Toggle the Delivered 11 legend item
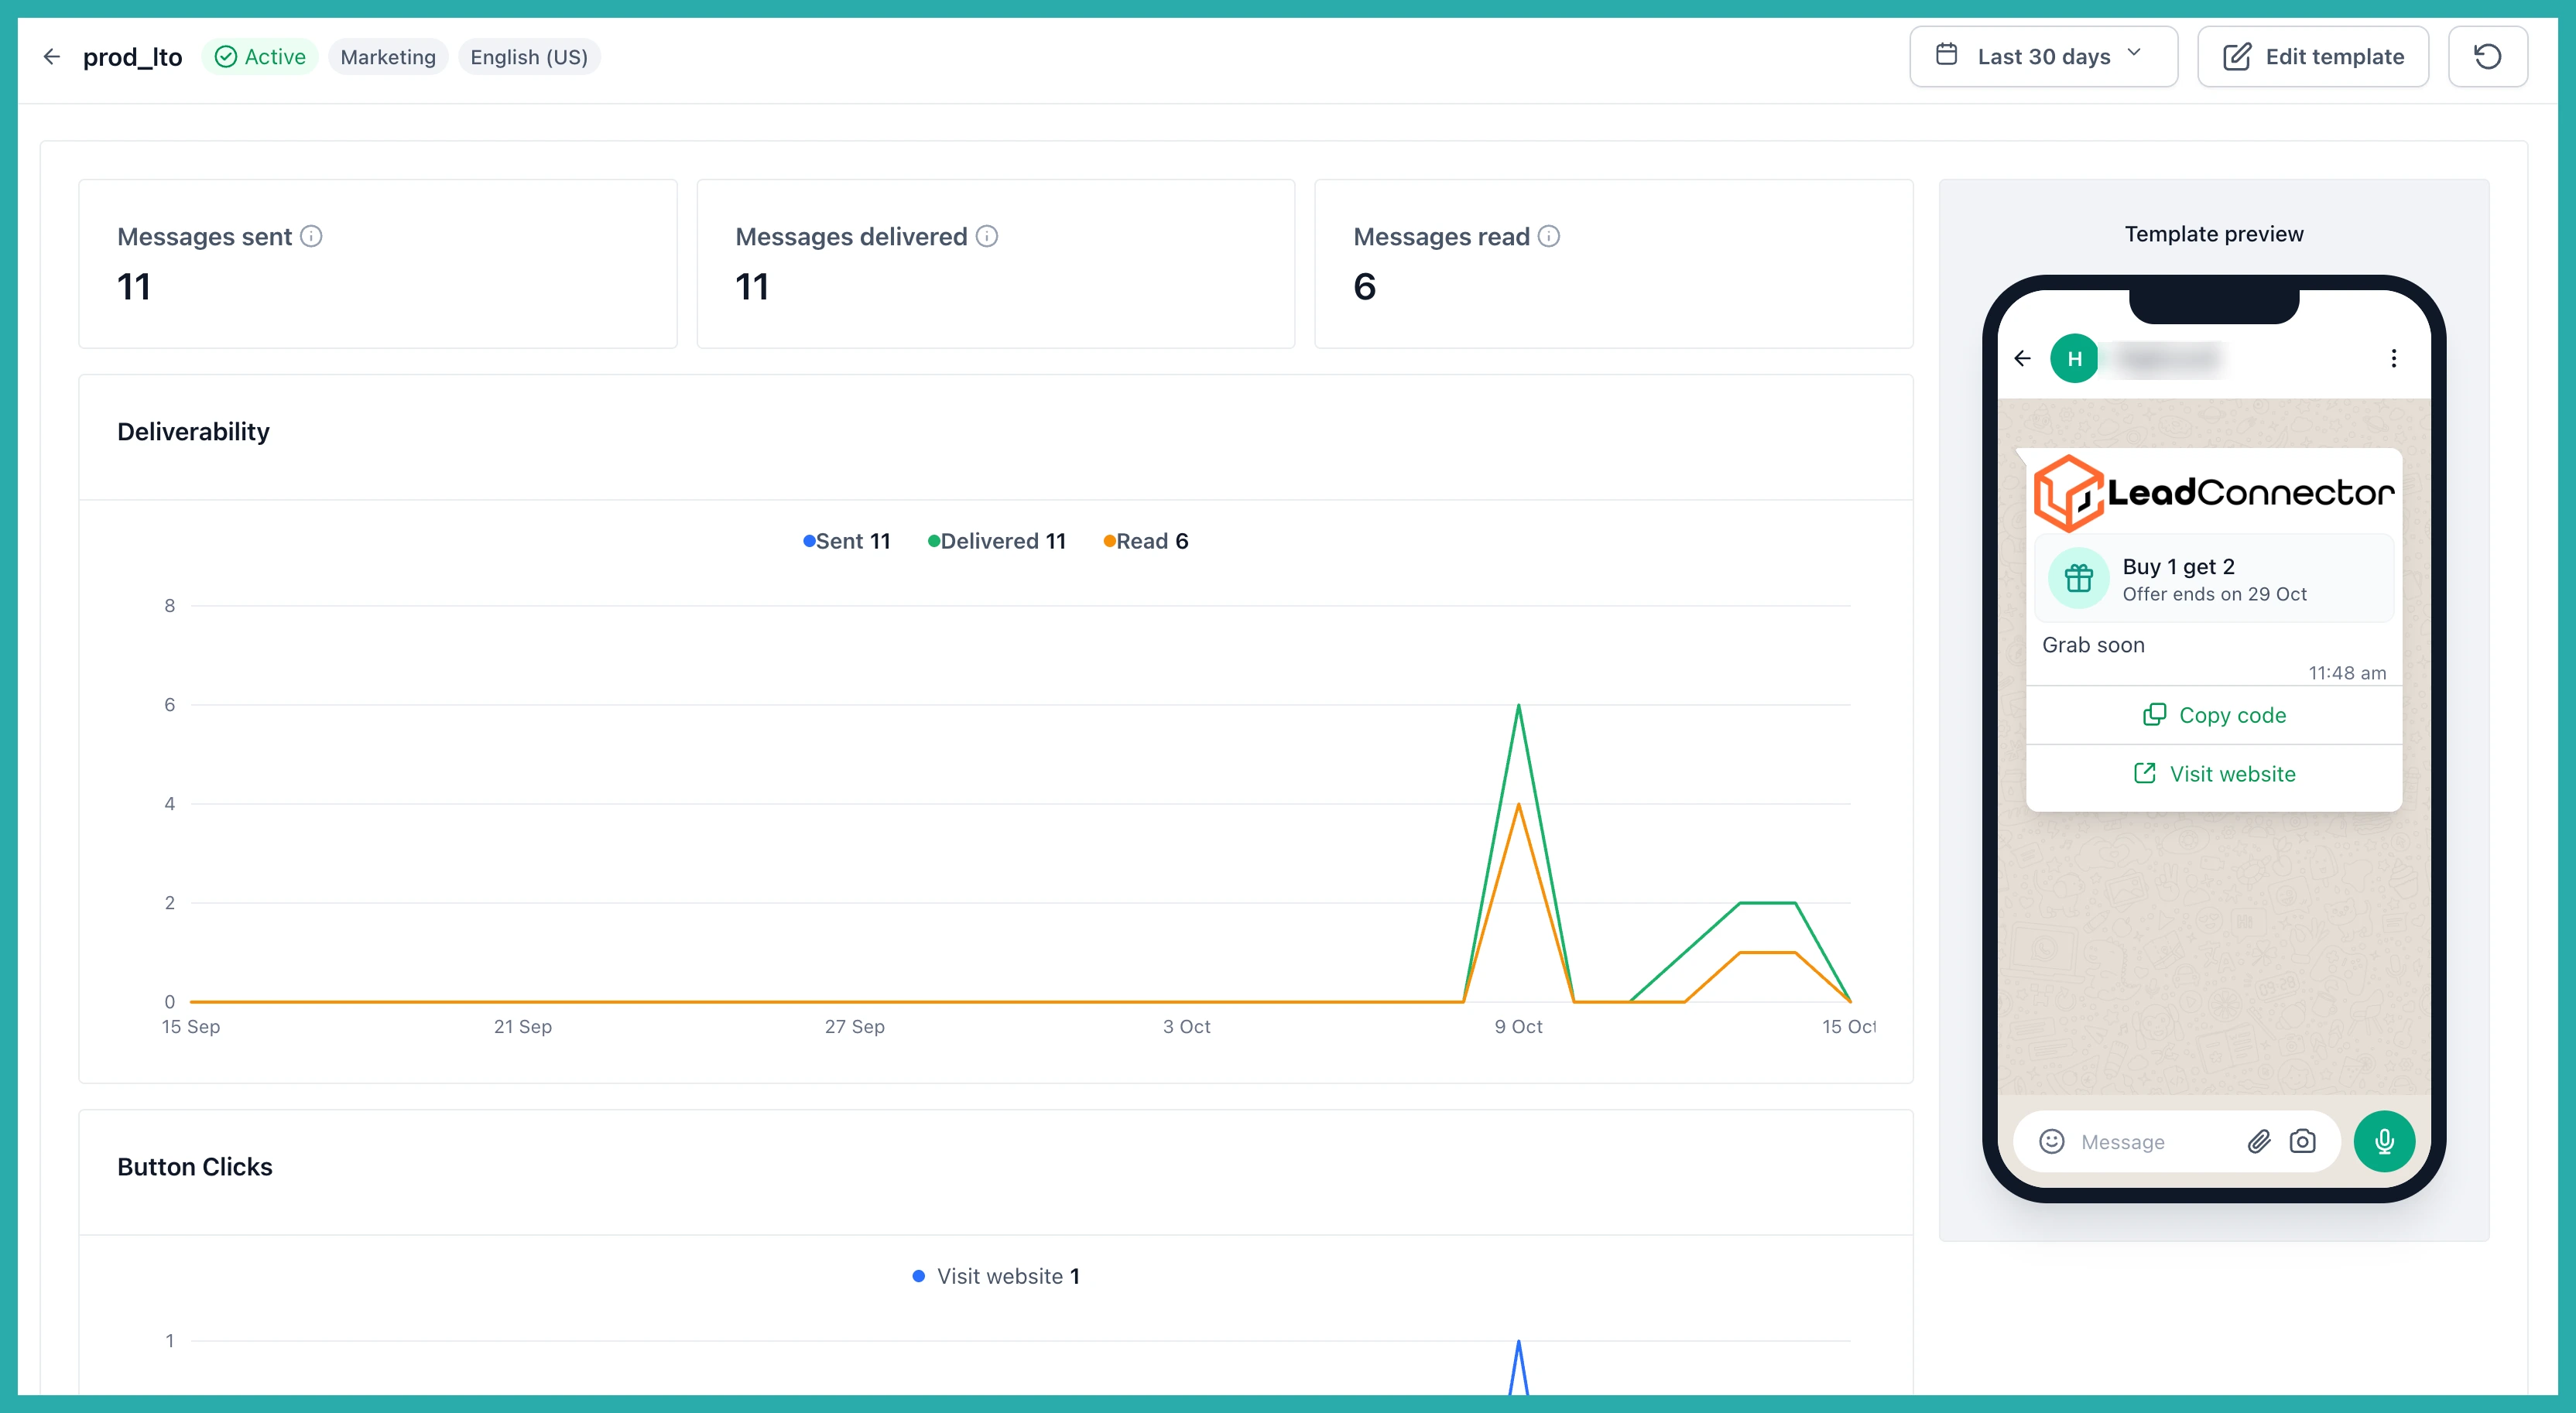The image size is (2576, 1413). pyautogui.click(x=997, y=541)
